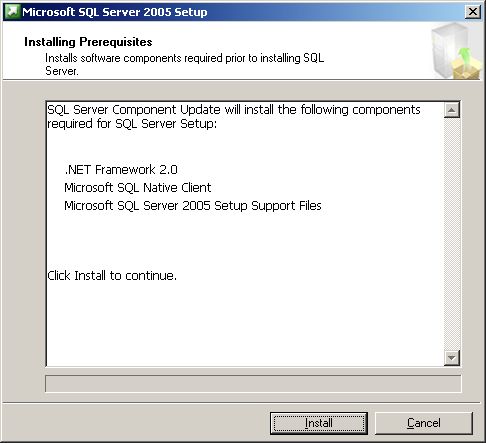
Task: Select the .NET Framework 2.0 line
Action: (x=121, y=170)
